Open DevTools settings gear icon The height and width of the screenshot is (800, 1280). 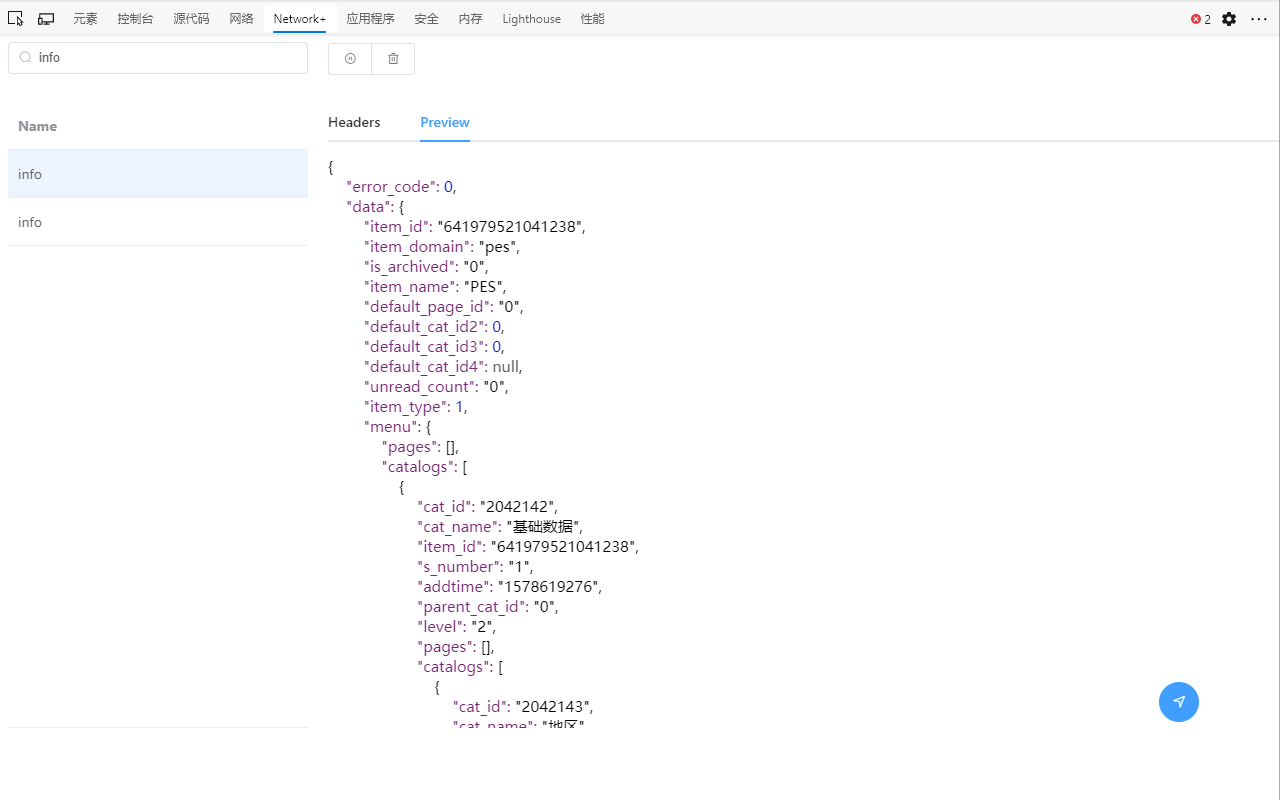[x=1229, y=19]
